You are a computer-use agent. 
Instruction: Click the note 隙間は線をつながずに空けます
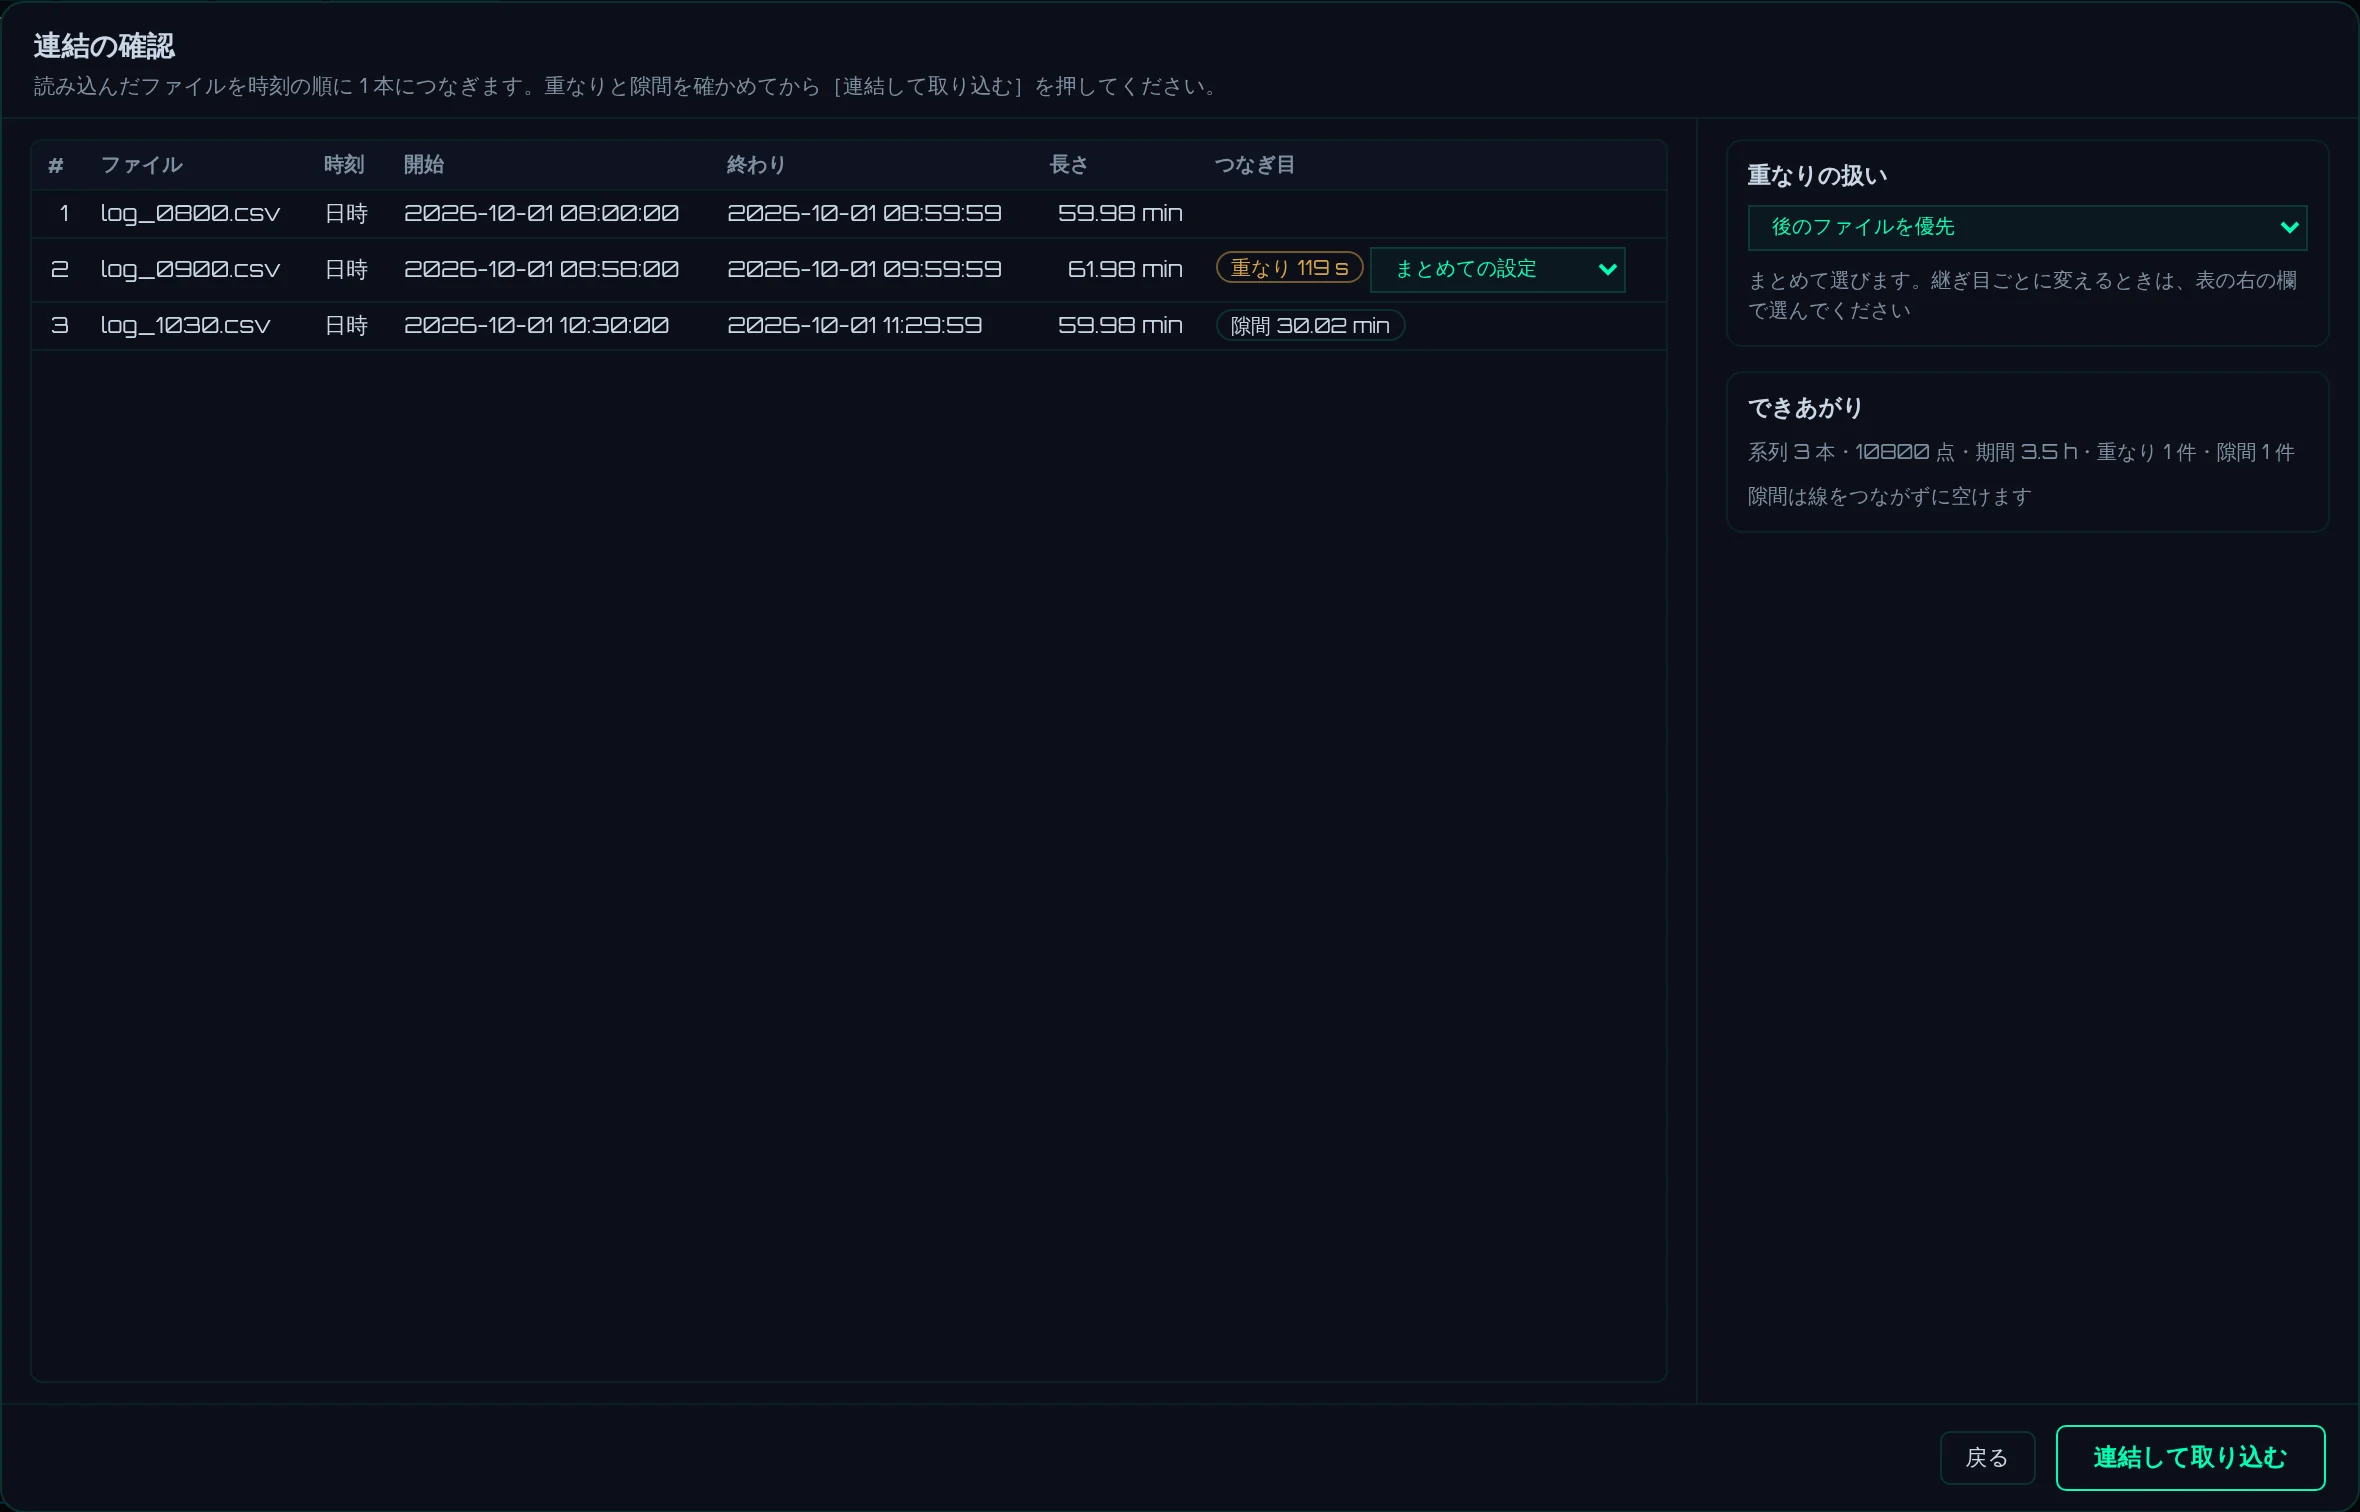click(1889, 496)
